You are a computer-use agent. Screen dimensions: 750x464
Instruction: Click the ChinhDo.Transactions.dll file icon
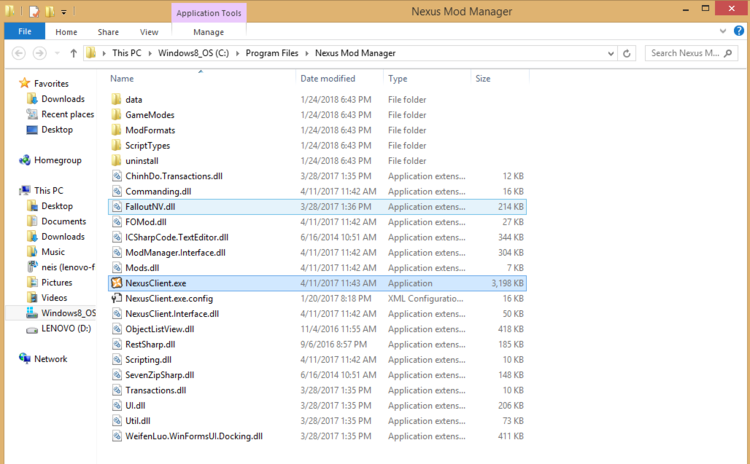point(116,176)
